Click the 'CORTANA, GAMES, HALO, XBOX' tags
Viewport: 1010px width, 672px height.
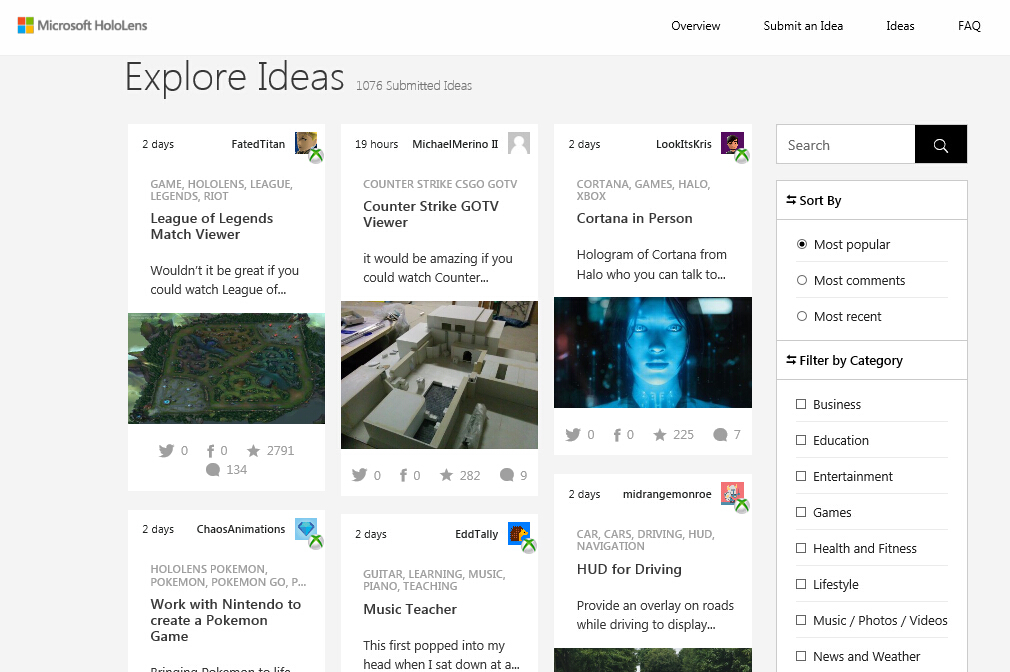pyautogui.click(x=643, y=190)
